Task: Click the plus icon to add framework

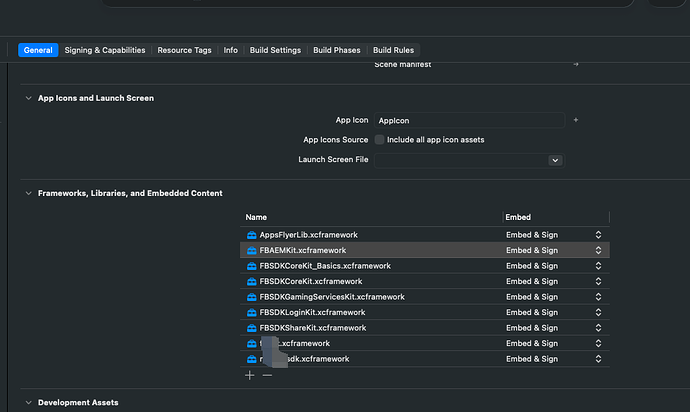Action: pos(250,375)
